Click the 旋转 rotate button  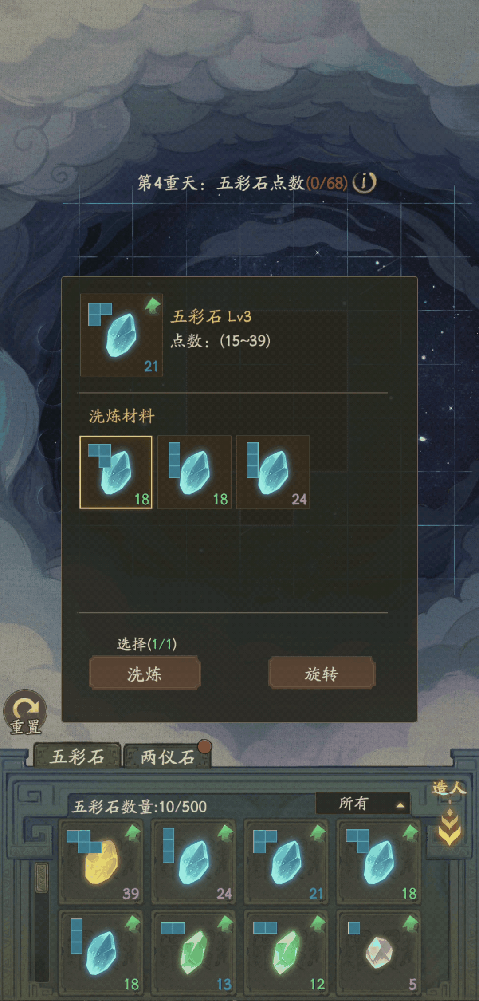coord(322,675)
